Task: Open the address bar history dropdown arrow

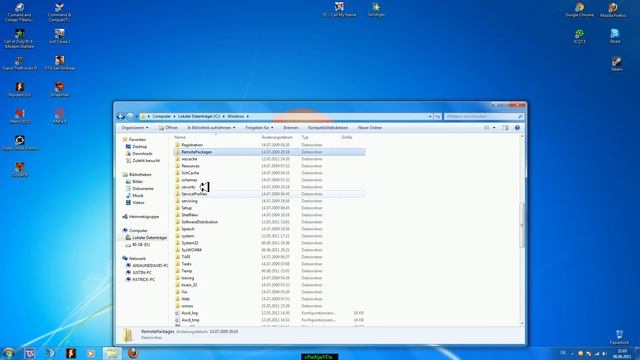Action: pos(430,116)
